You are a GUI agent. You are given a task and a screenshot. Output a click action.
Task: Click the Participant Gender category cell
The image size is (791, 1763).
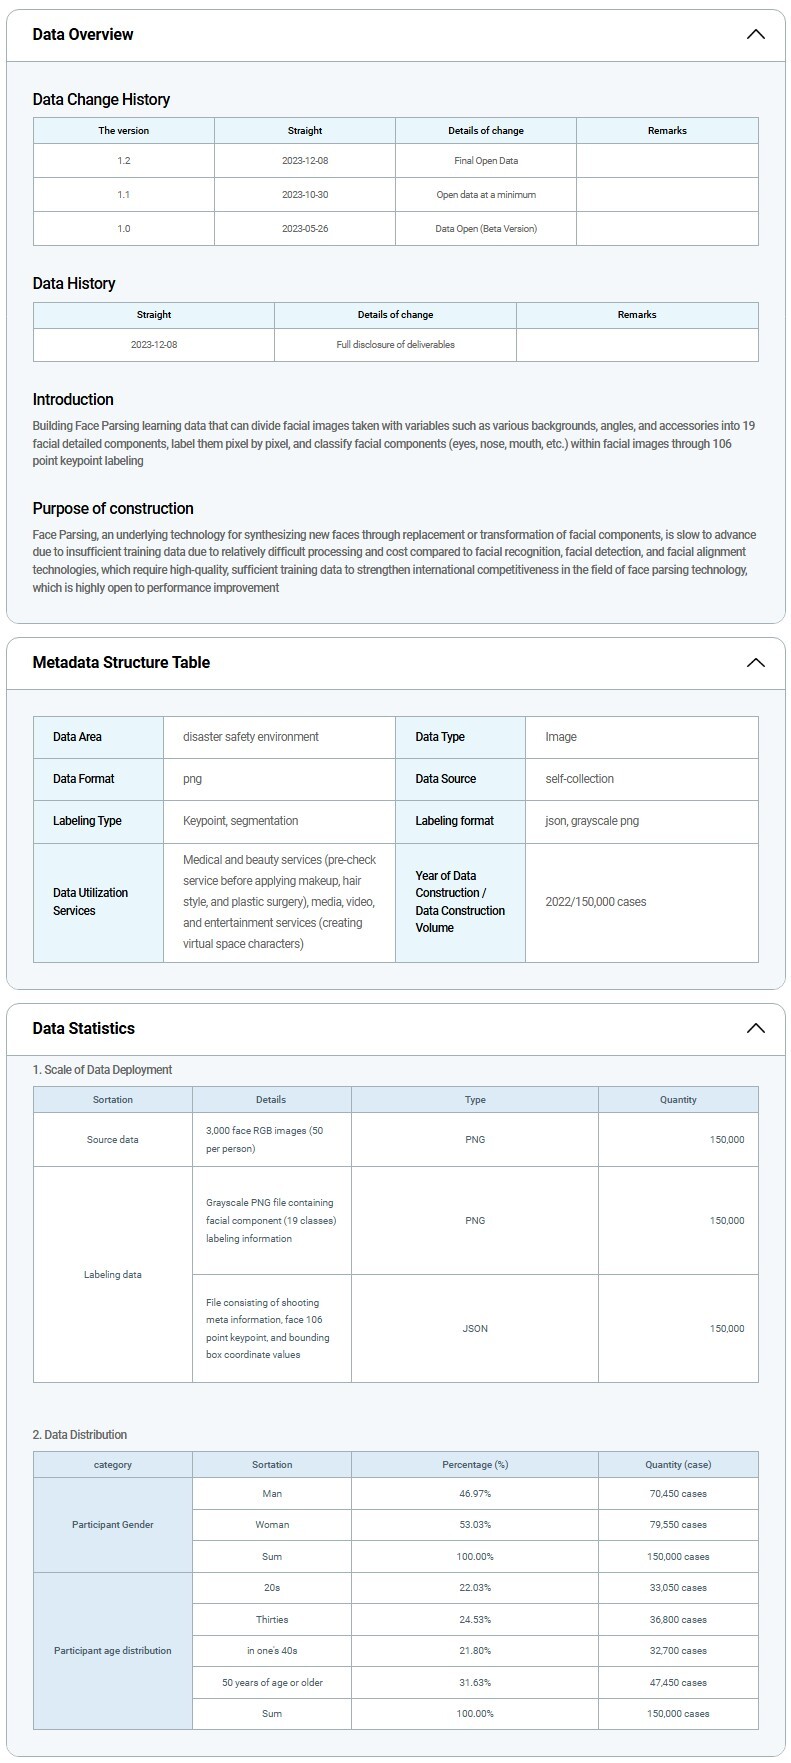pyautogui.click(x=113, y=1525)
